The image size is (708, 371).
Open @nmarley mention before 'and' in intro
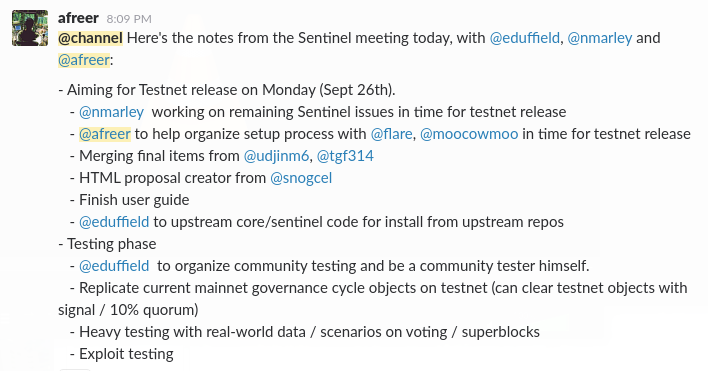tap(600, 38)
